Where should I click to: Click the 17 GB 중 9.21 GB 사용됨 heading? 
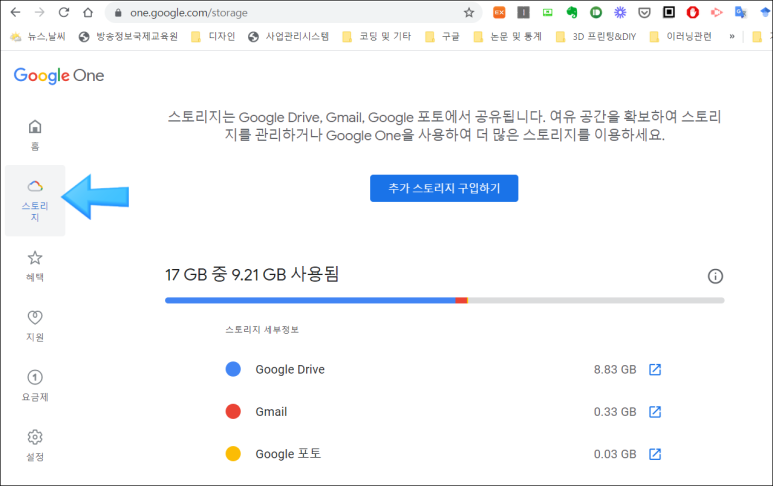point(252,275)
